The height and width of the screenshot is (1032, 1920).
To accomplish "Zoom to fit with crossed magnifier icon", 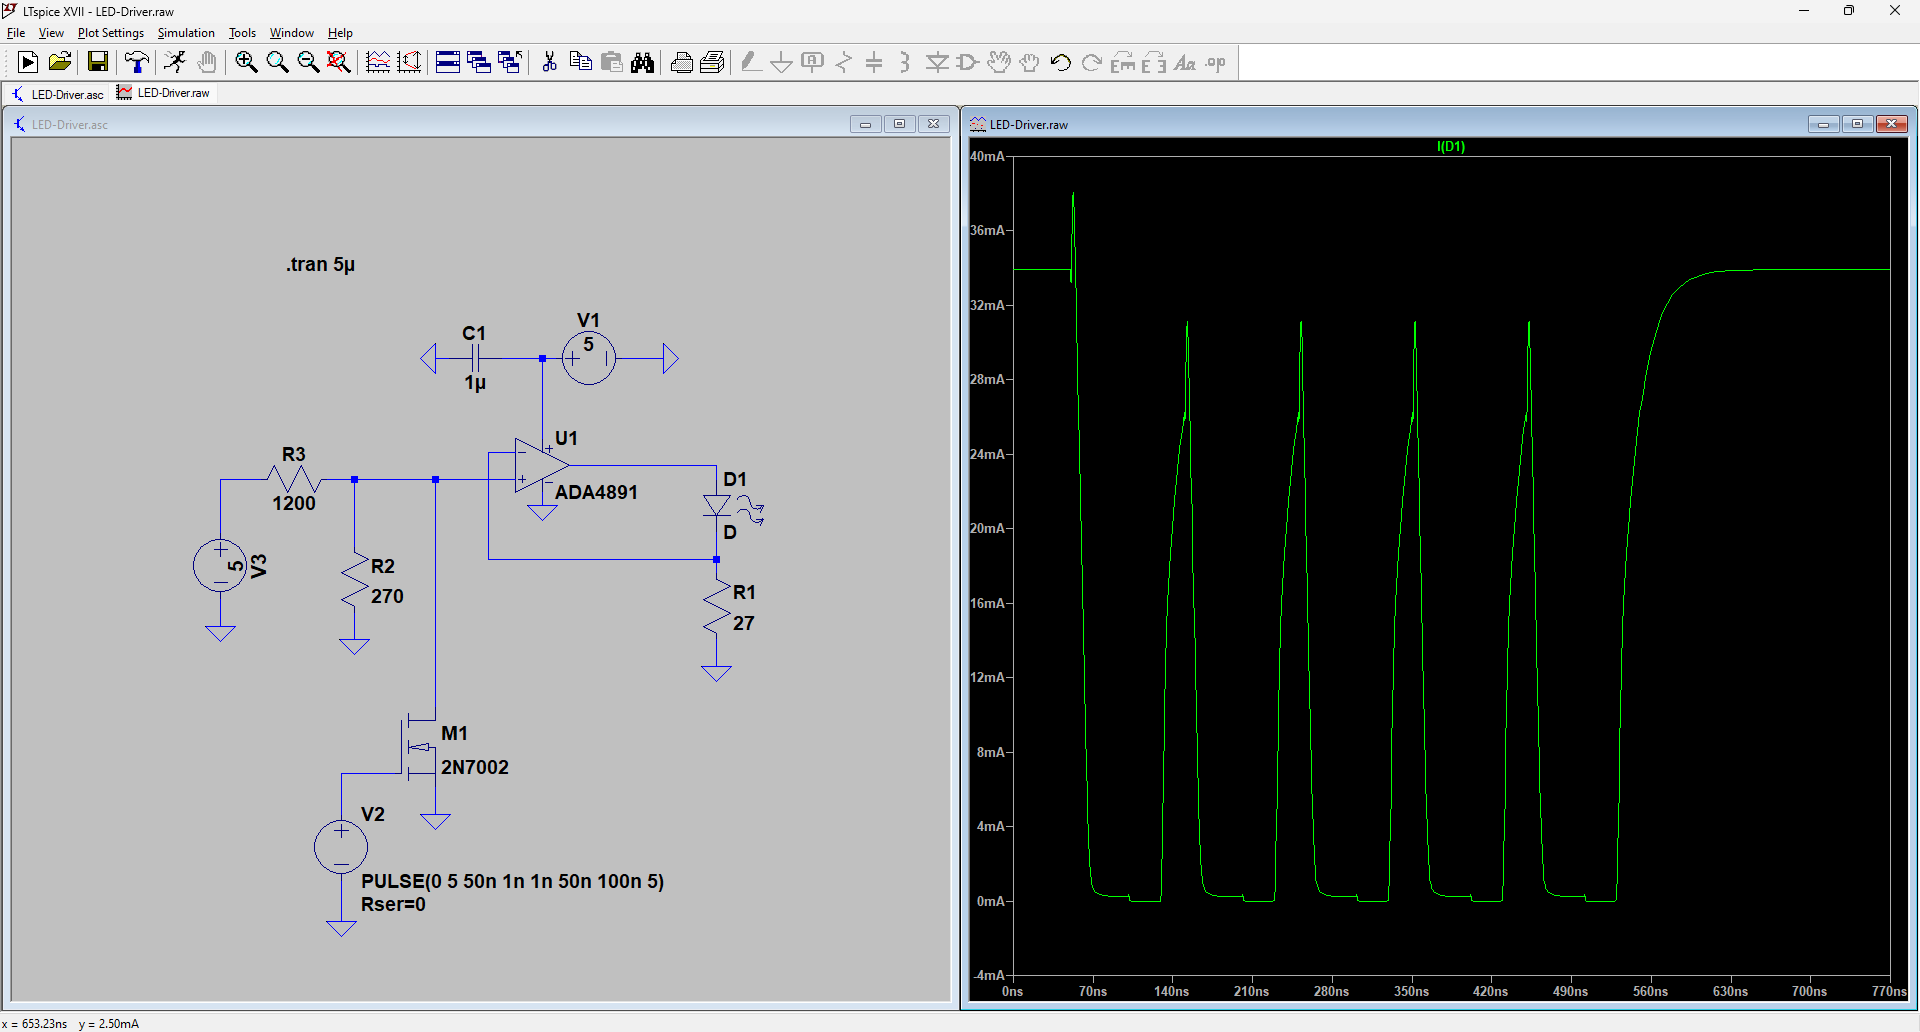I will tap(339, 62).
